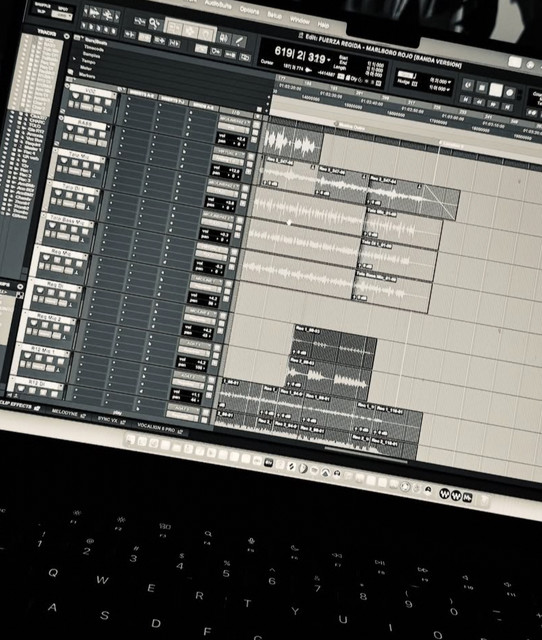The width and height of the screenshot is (542, 640).
Task: Click the Stop button in transport
Action: tap(481, 87)
